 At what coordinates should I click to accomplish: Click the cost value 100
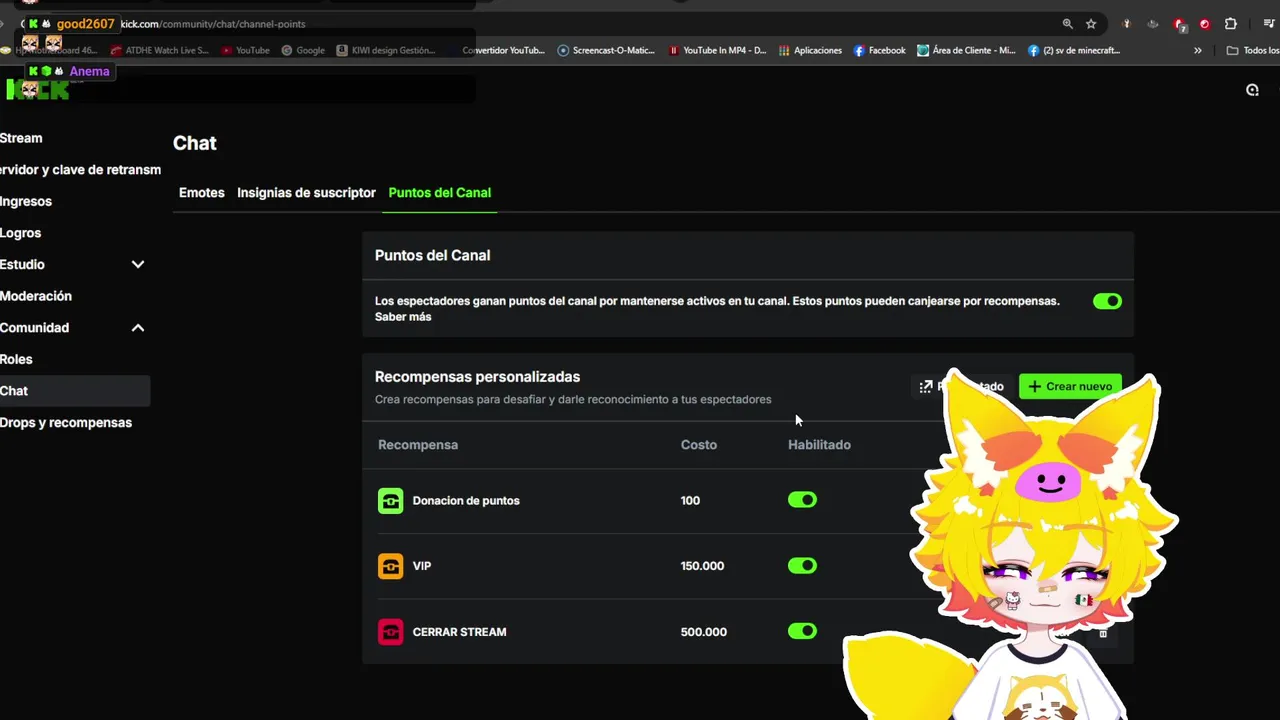[690, 501]
